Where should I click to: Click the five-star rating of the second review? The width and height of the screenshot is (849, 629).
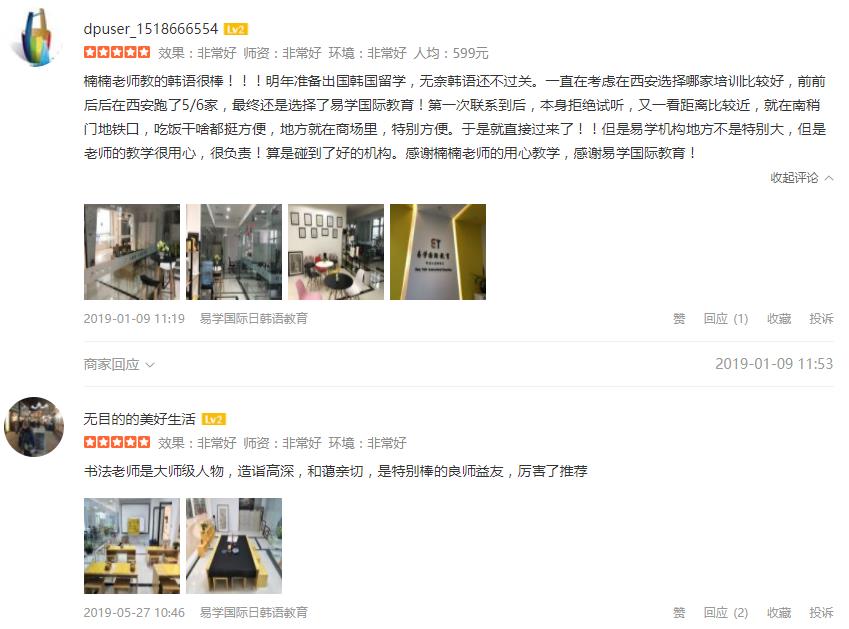117,442
